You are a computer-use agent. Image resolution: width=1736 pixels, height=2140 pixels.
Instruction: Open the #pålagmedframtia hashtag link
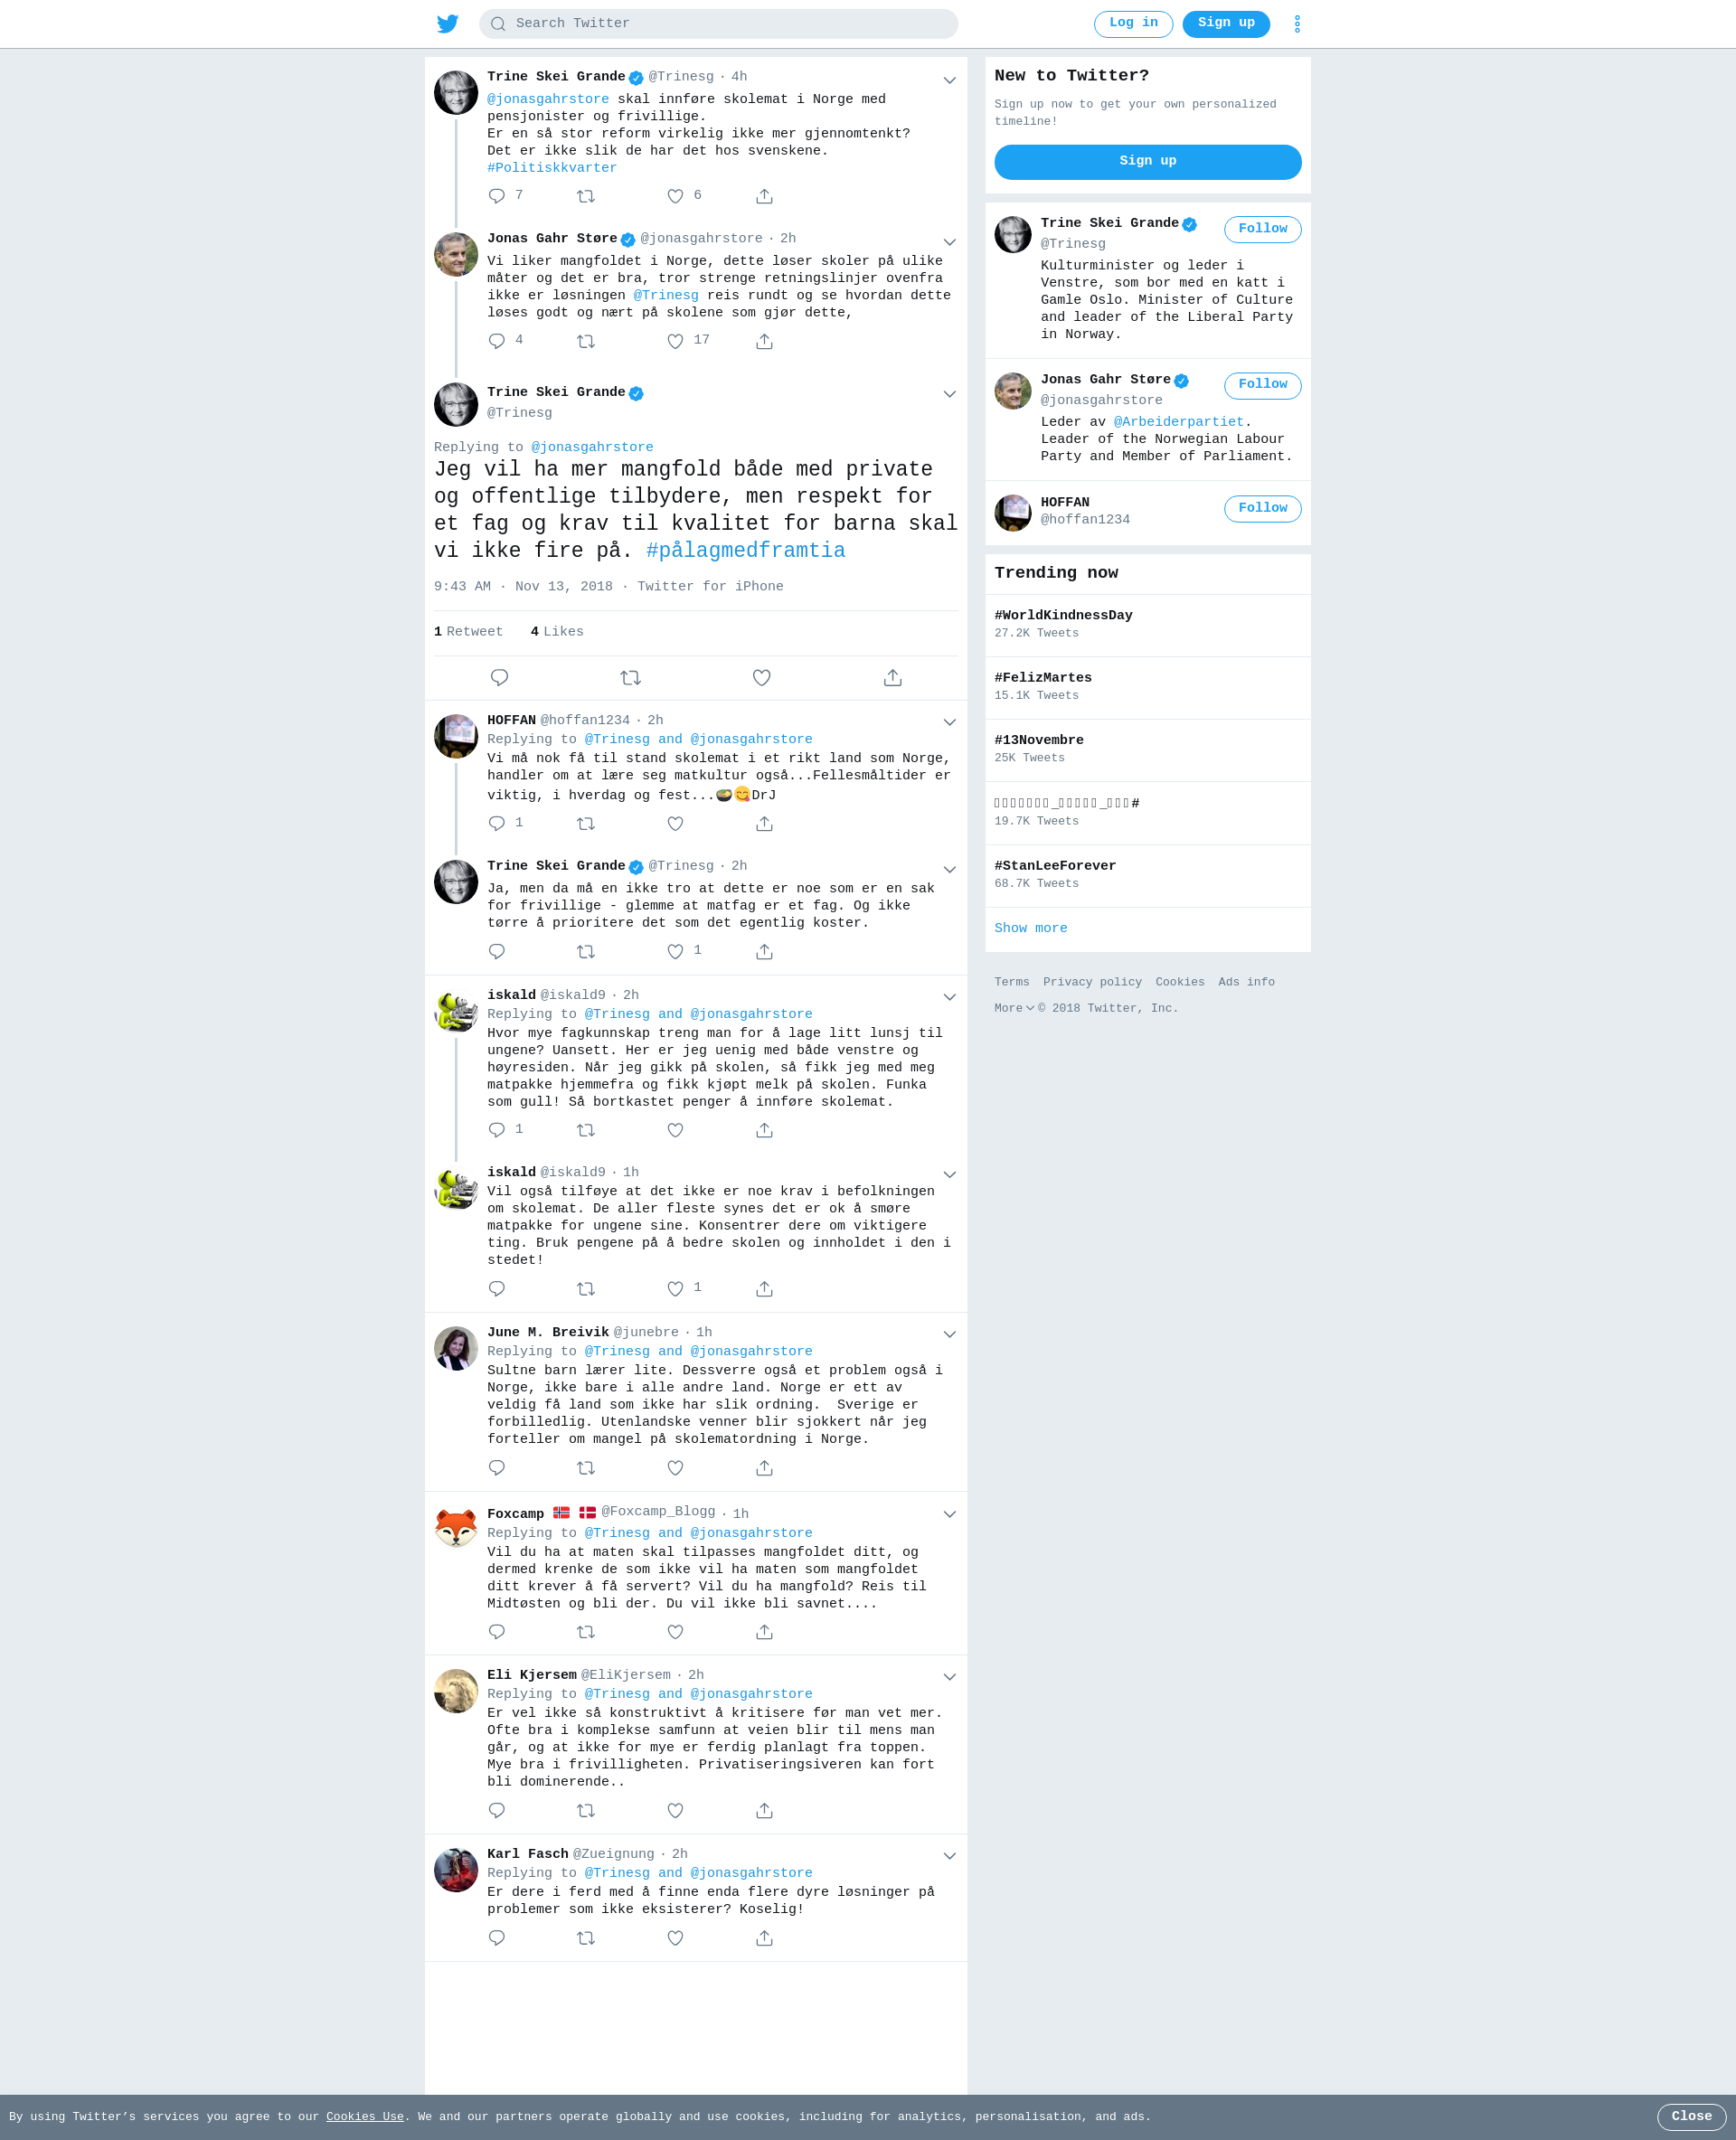click(746, 551)
